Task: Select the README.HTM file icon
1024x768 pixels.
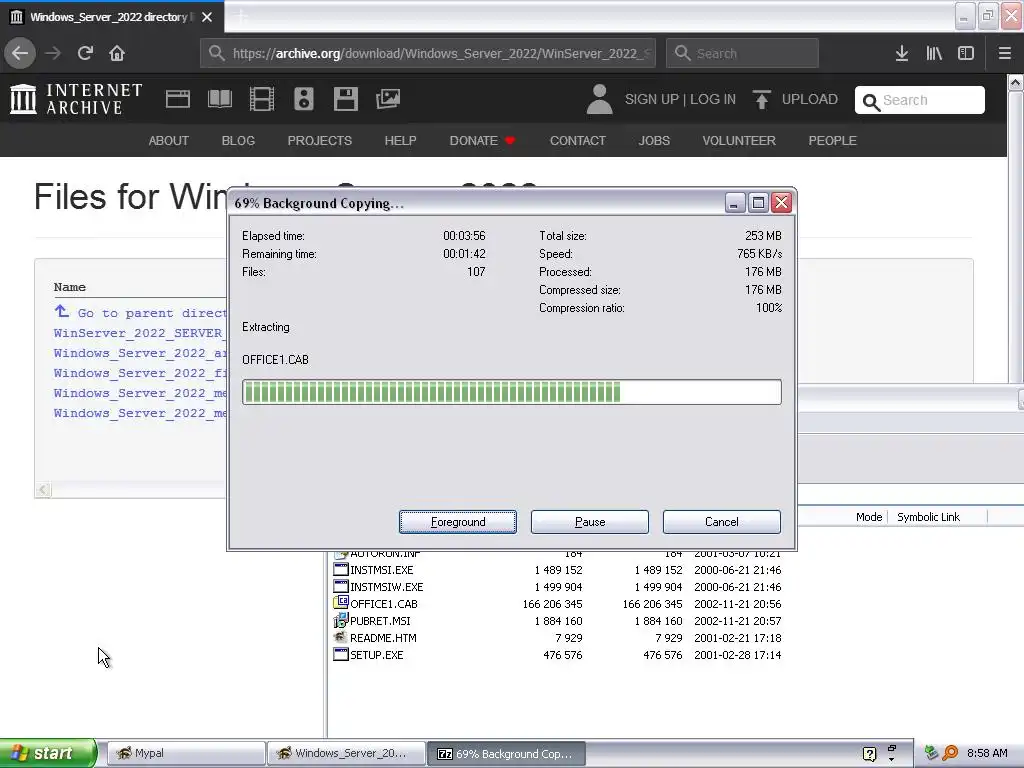Action: pos(341,637)
